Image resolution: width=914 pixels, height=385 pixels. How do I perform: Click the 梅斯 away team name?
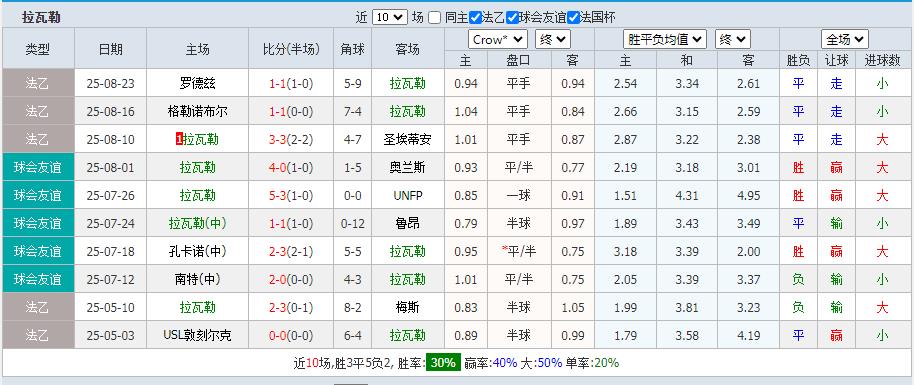point(408,307)
